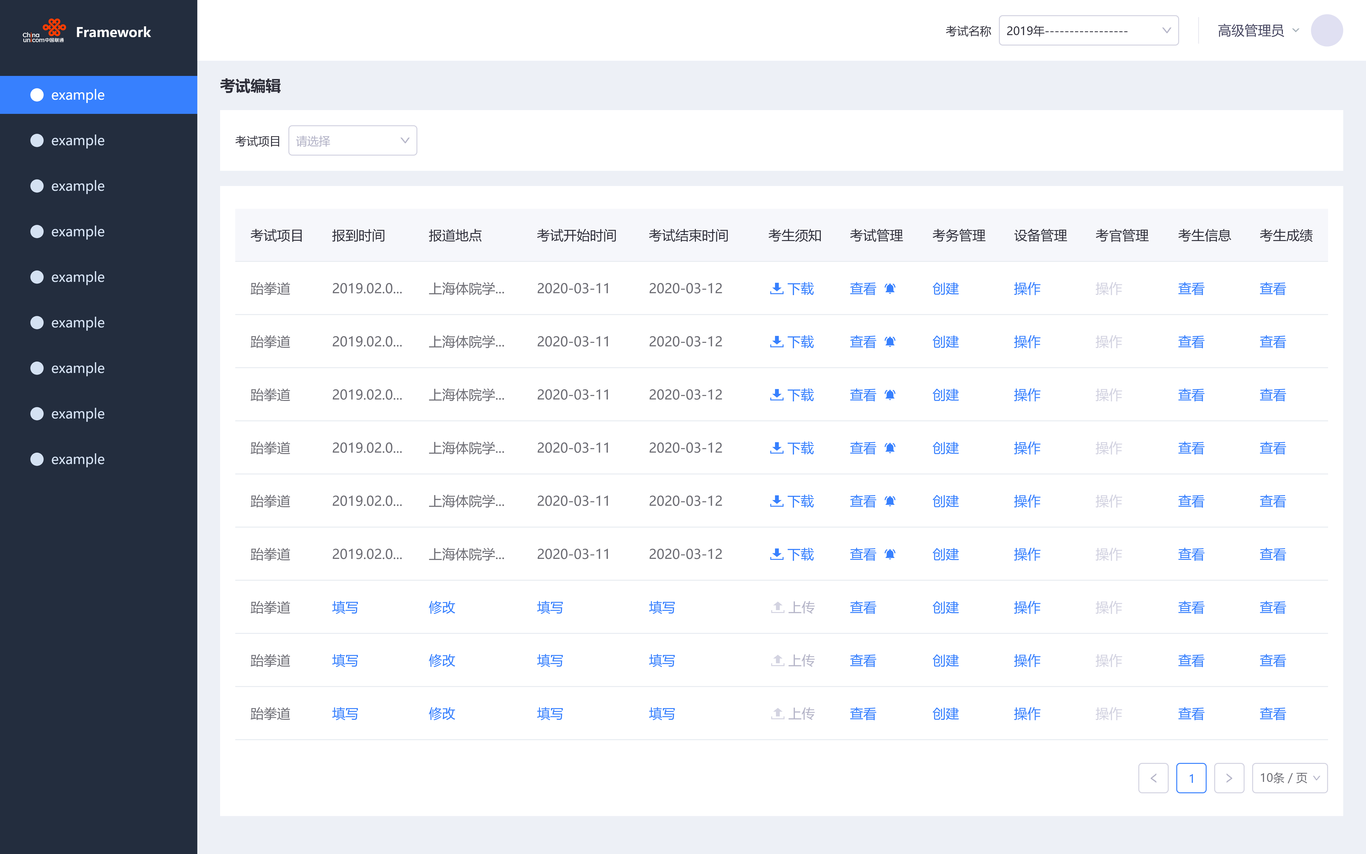Screen dimensions: 1366x854
Task: Click 创建 under 考务管理 in the third row
Action: (945, 394)
